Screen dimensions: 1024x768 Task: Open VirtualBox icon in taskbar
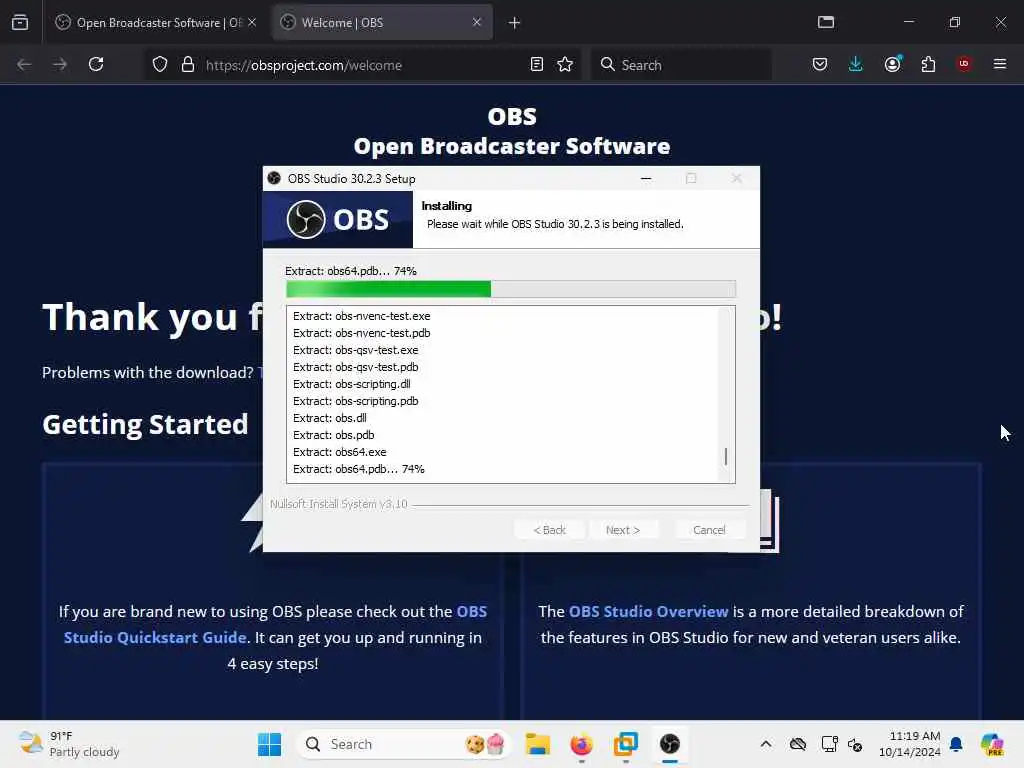click(626, 744)
